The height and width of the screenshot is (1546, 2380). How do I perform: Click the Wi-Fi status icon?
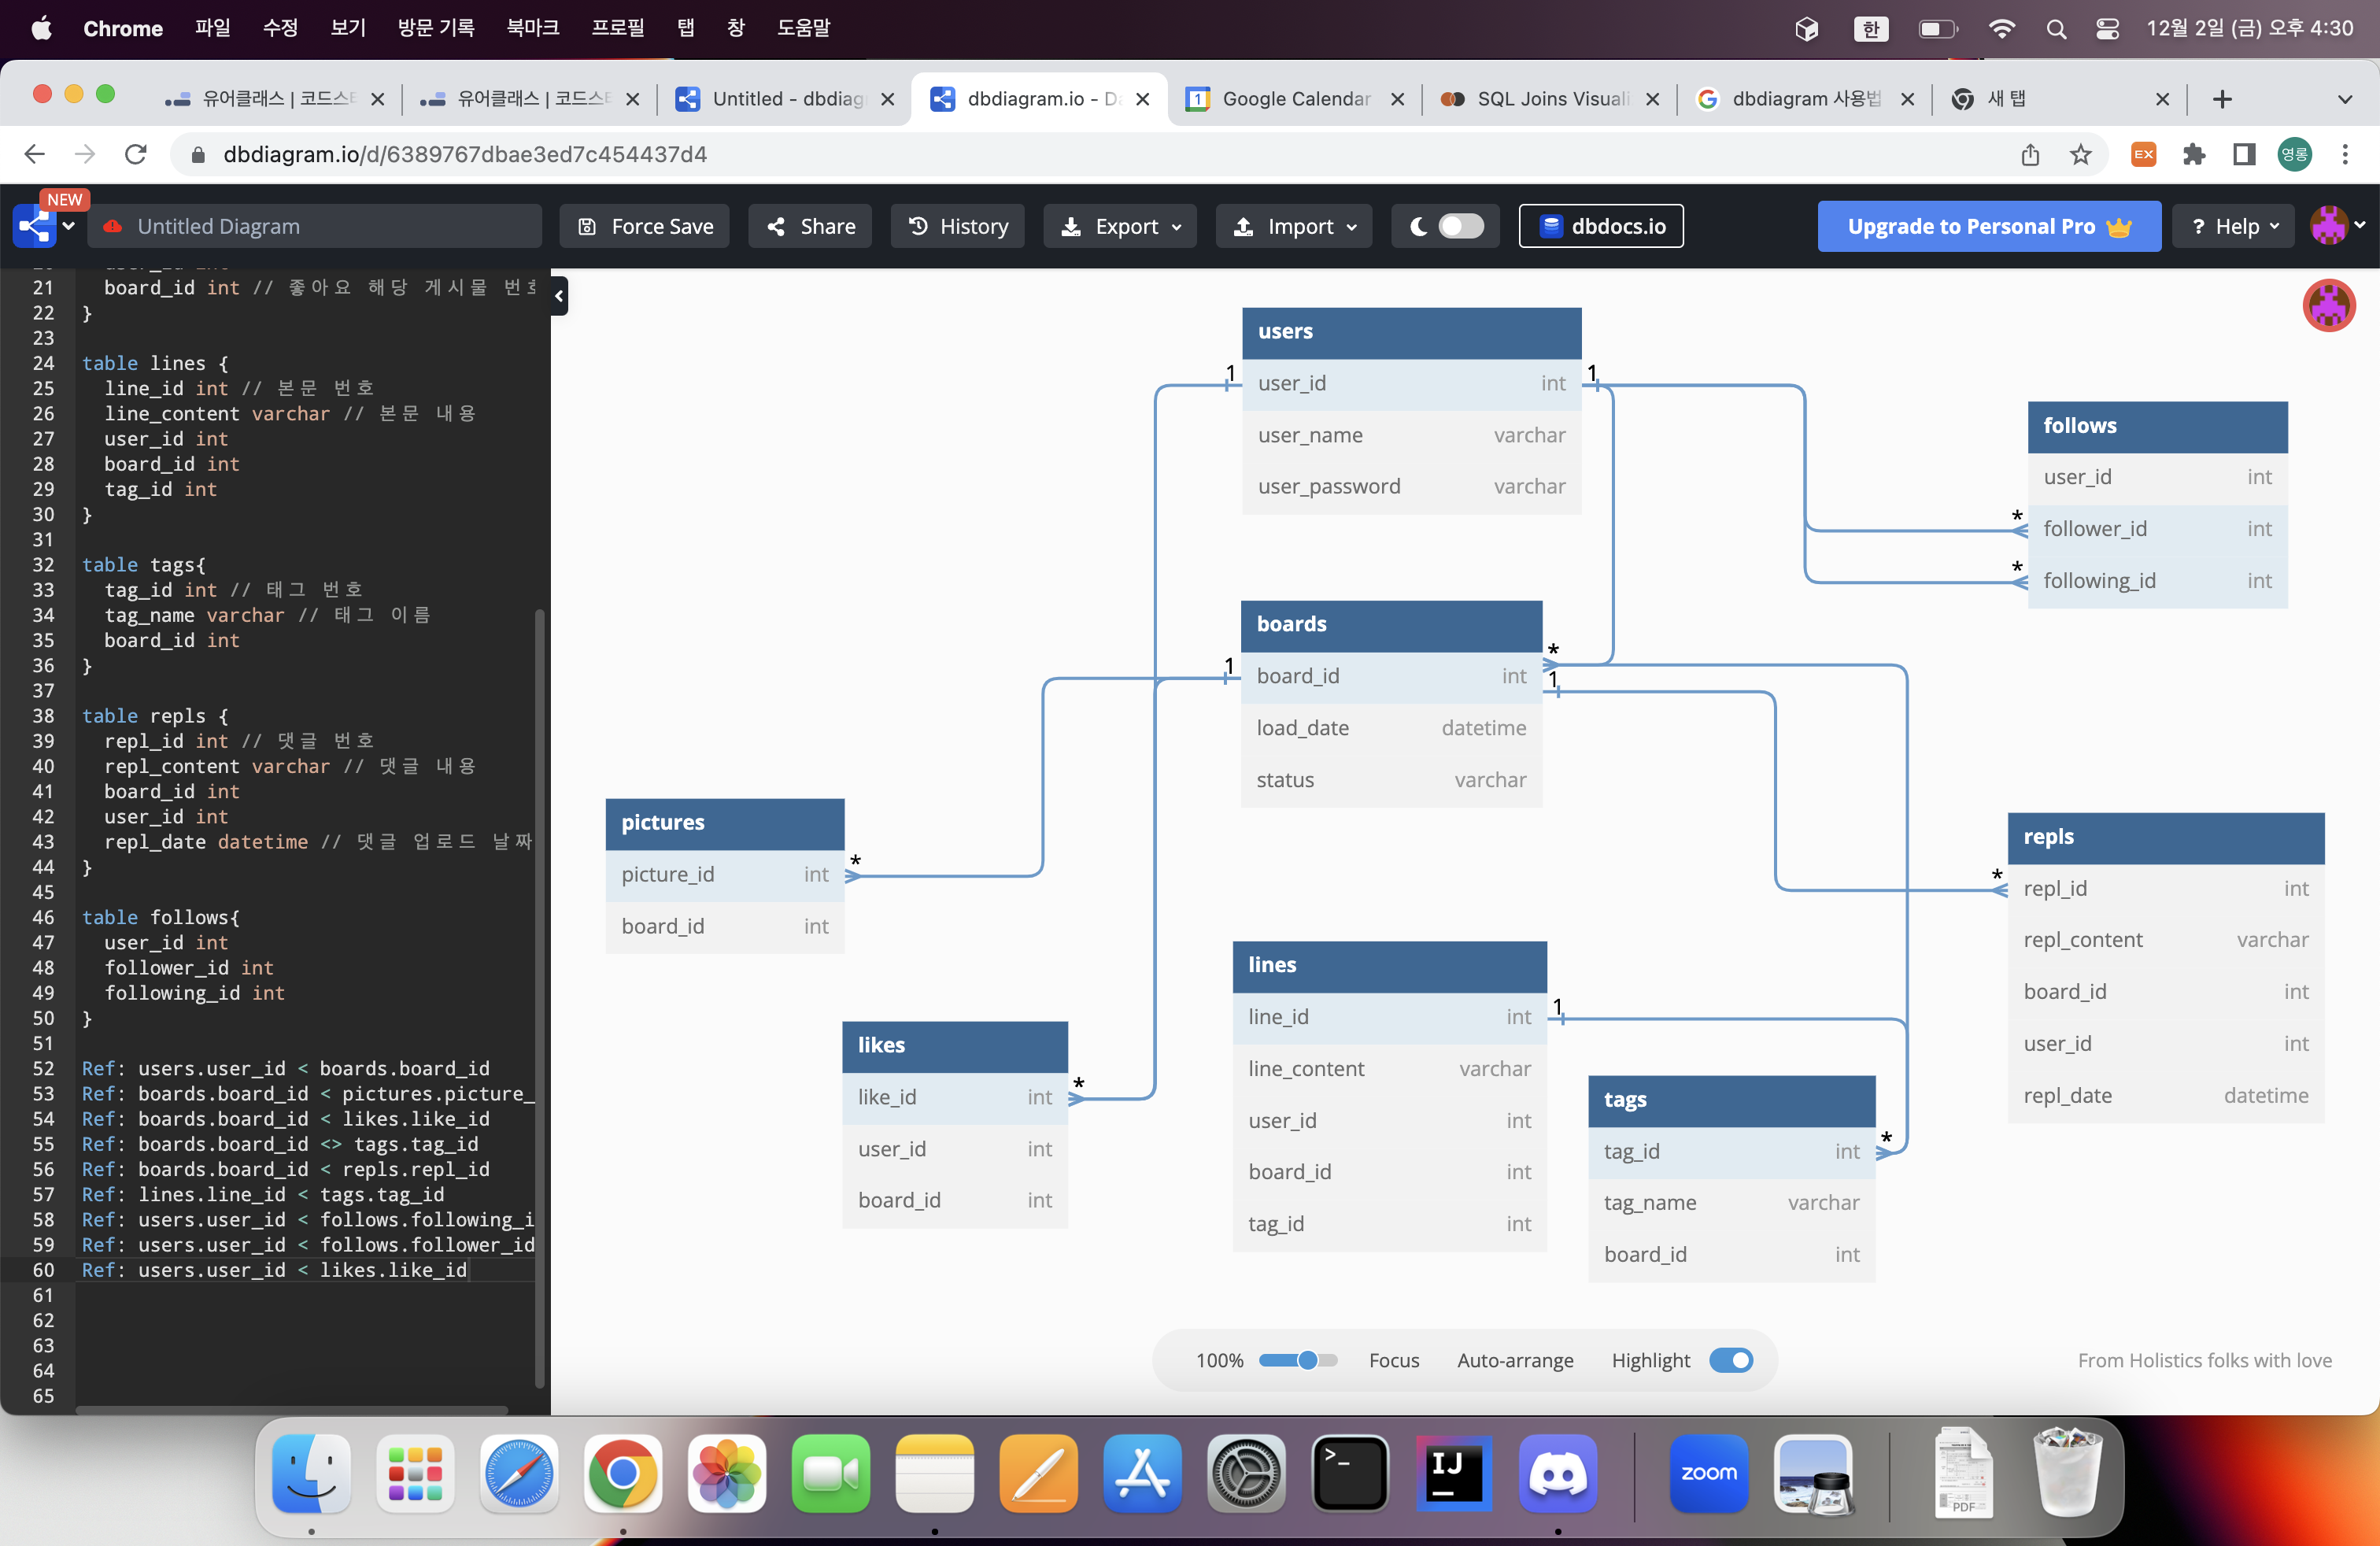2002,29
